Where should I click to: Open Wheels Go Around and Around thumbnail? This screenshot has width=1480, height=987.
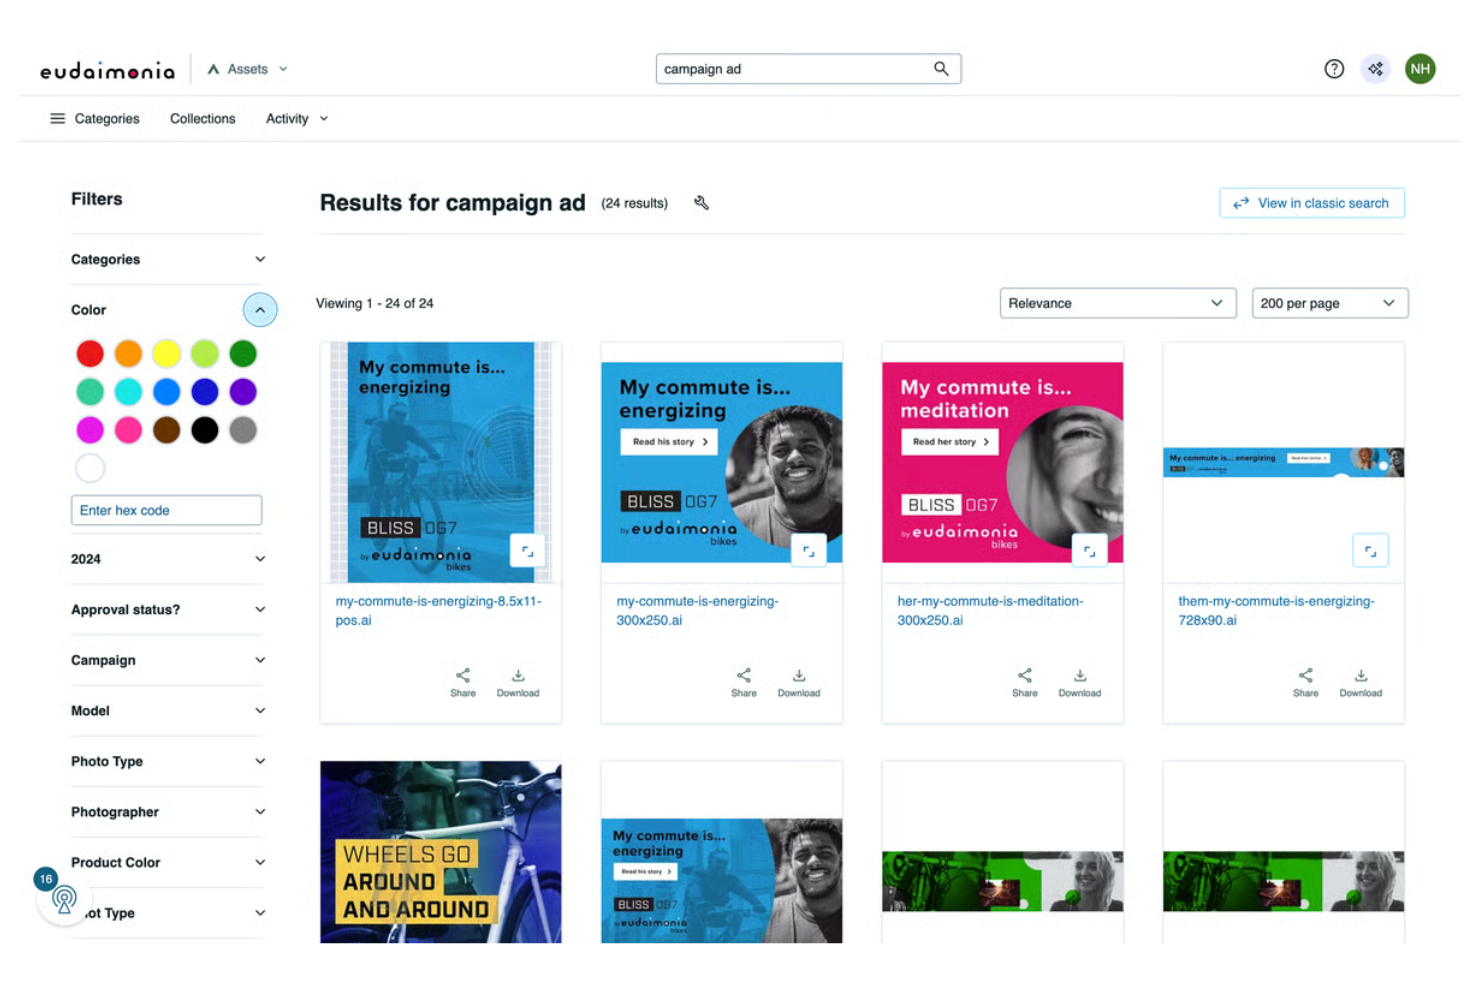pos(441,852)
